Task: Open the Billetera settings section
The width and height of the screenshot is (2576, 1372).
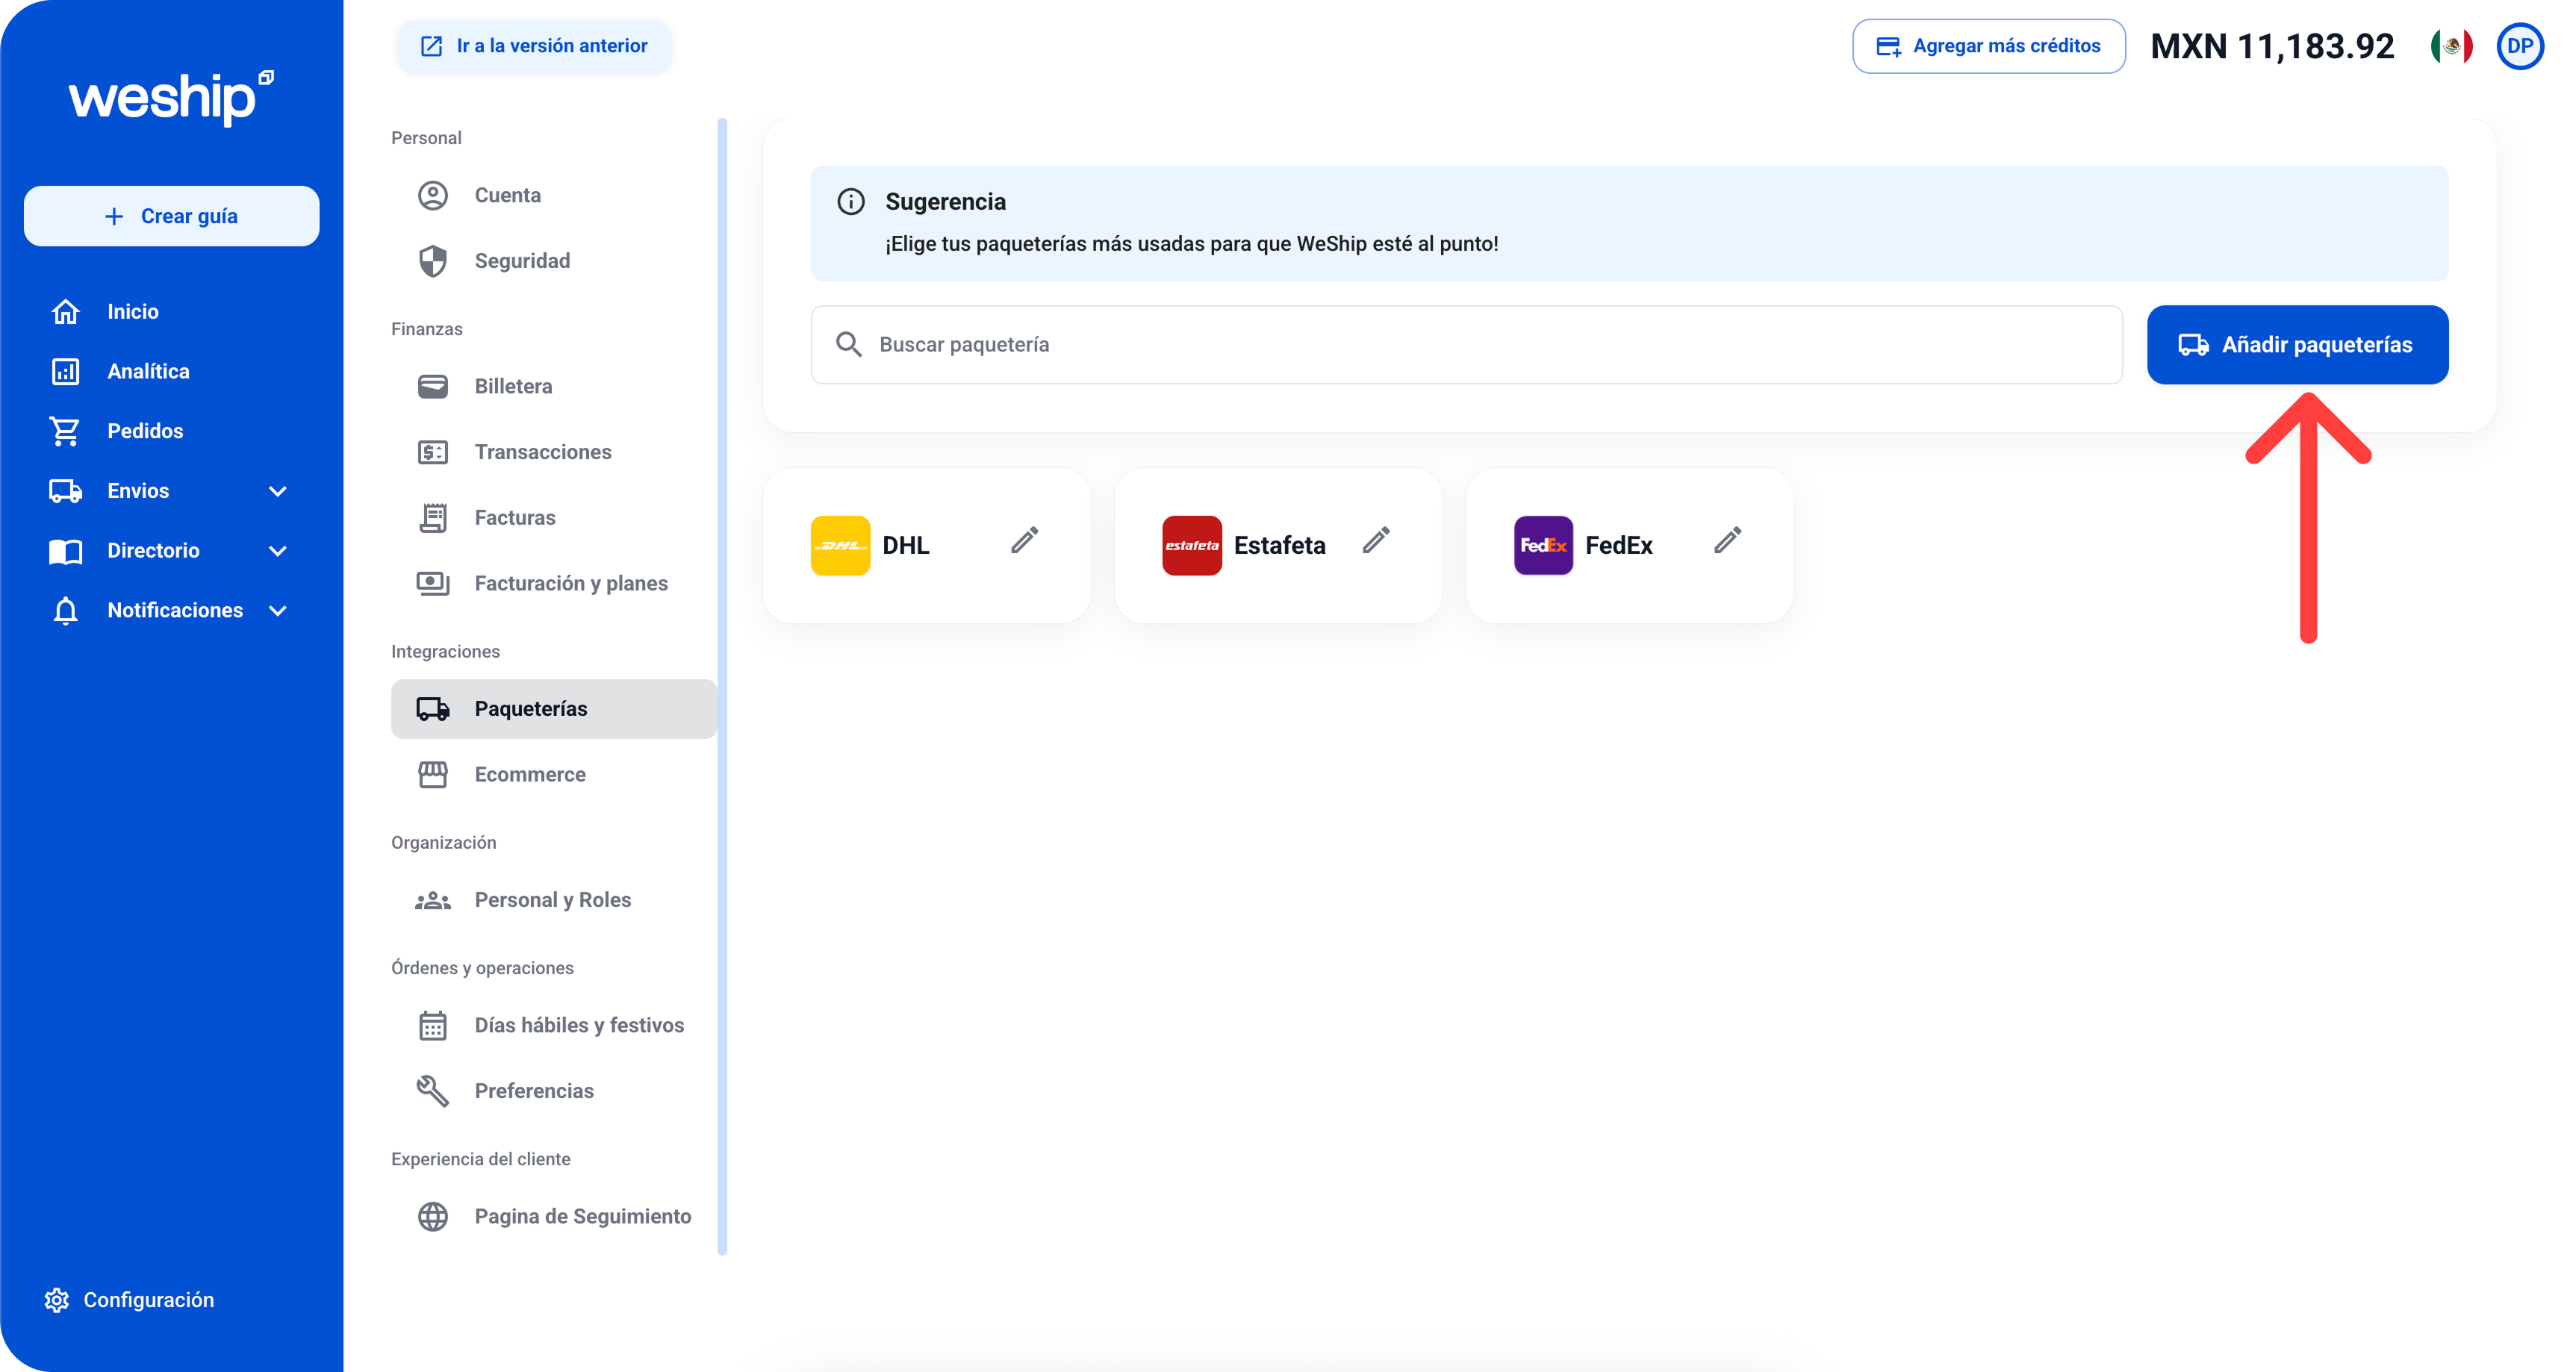Action: coord(512,386)
